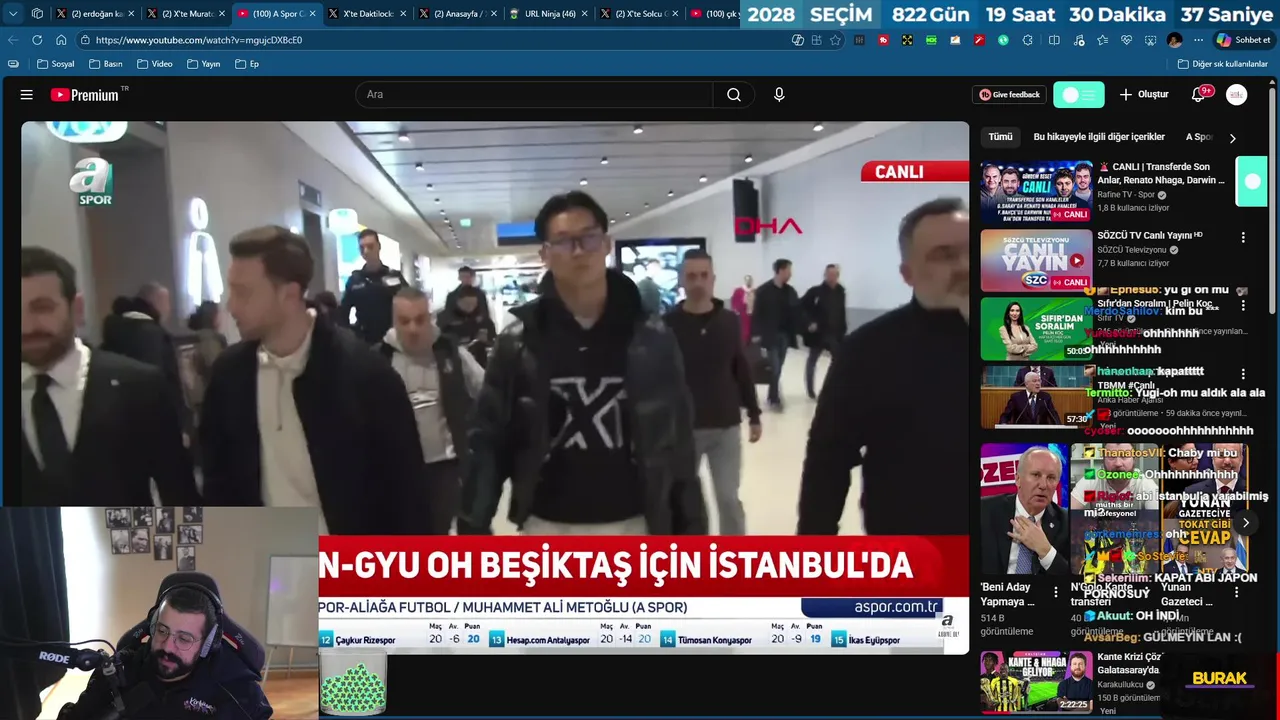The width and height of the screenshot is (1280, 720).
Task: Toggle the teal switch beside Give feedback
Action: 1079,95
